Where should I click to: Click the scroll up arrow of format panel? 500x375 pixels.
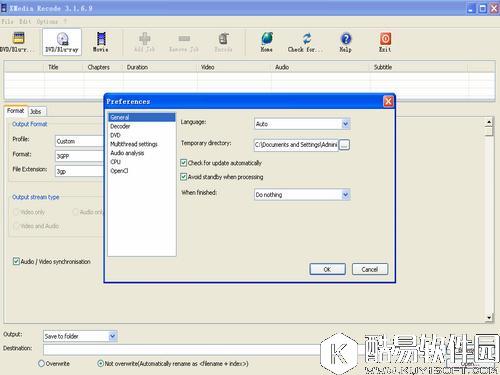pos(489,122)
